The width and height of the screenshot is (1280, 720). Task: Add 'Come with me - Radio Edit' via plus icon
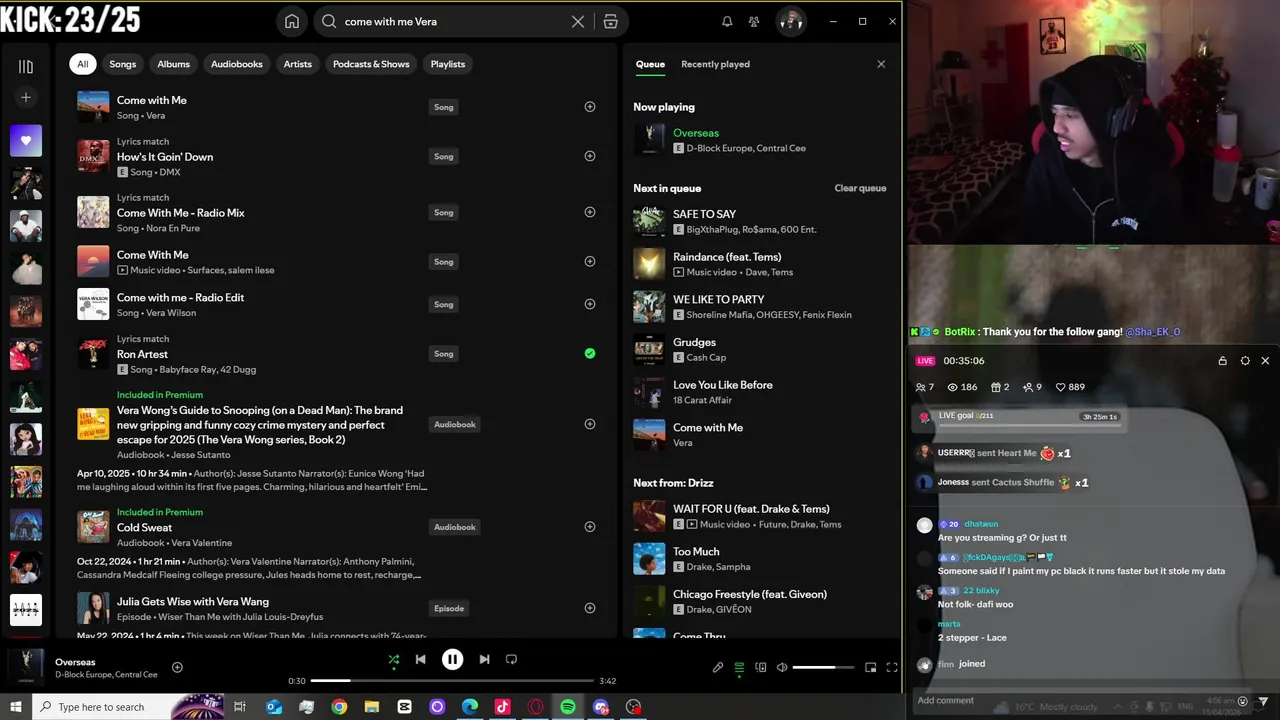[590, 304]
